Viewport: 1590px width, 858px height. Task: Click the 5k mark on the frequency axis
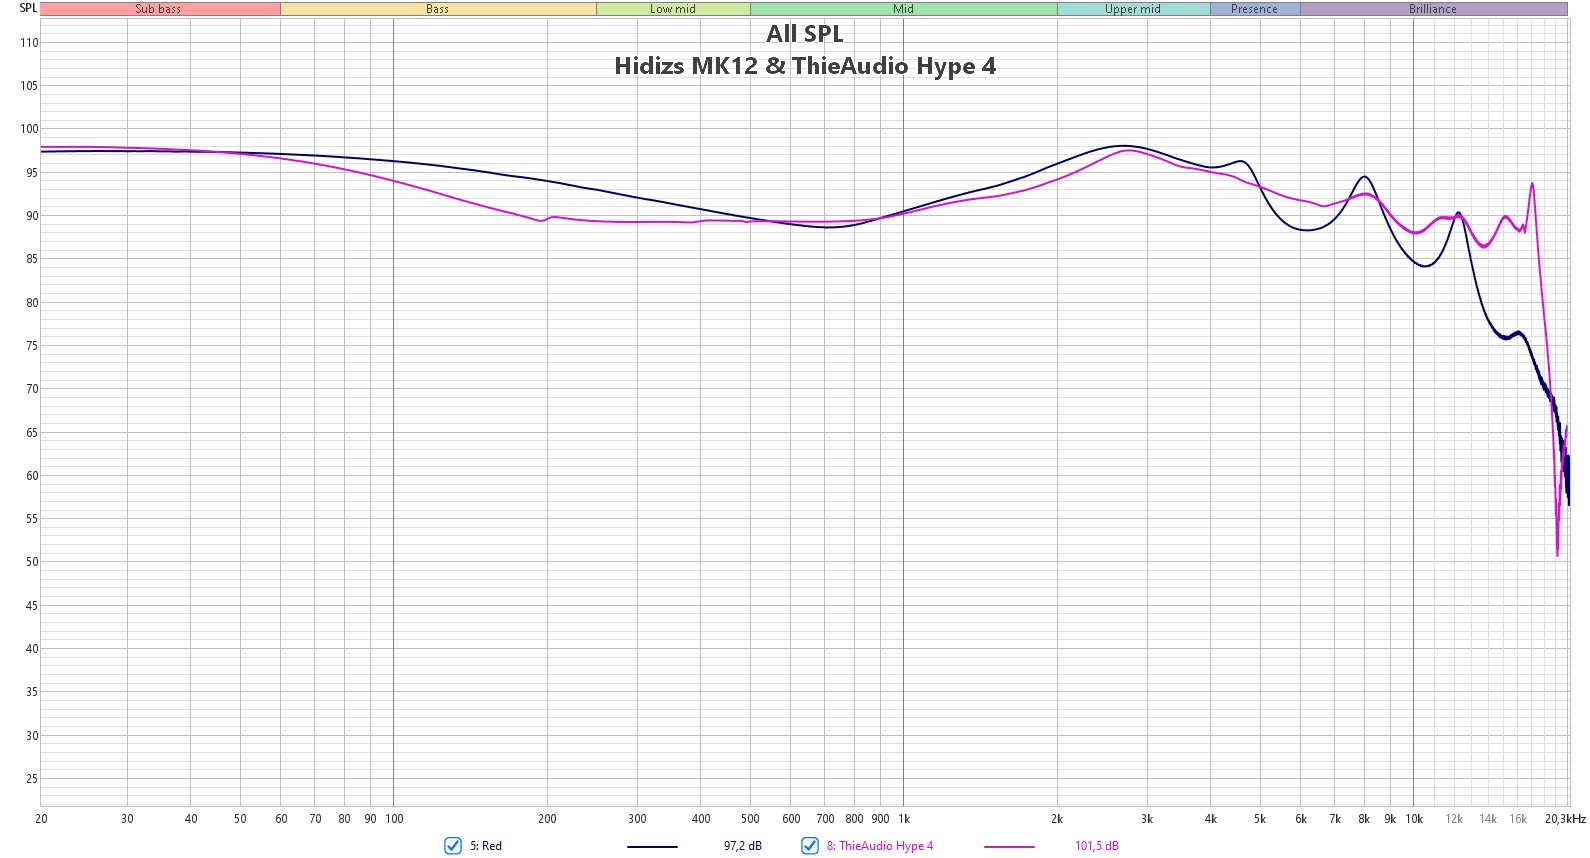coord(1260,819)
